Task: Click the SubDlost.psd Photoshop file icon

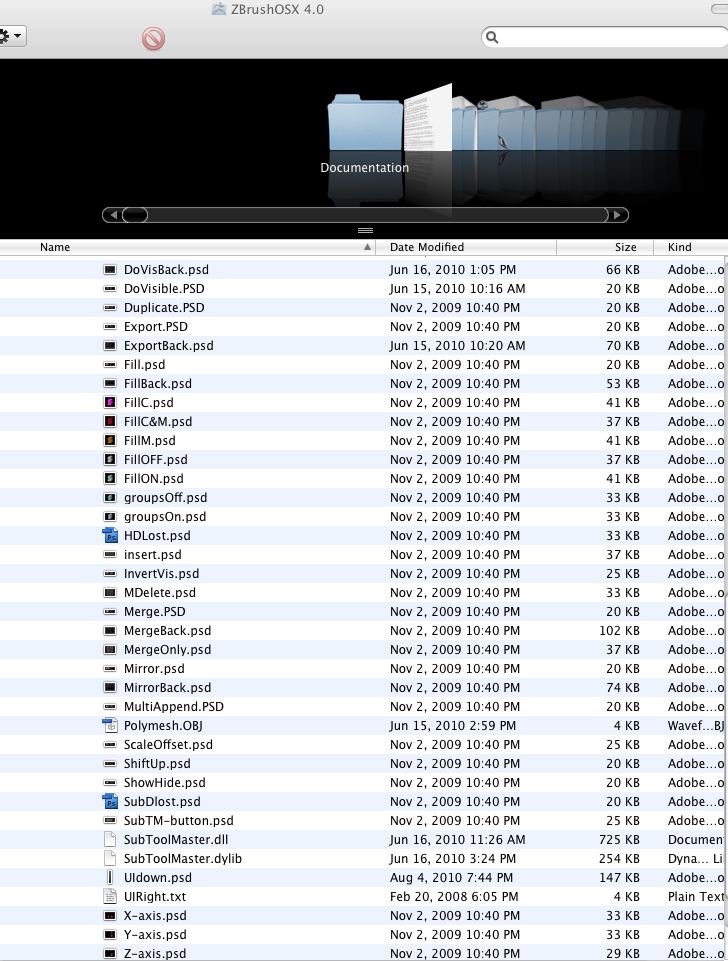Action: (x=110, y=802)
